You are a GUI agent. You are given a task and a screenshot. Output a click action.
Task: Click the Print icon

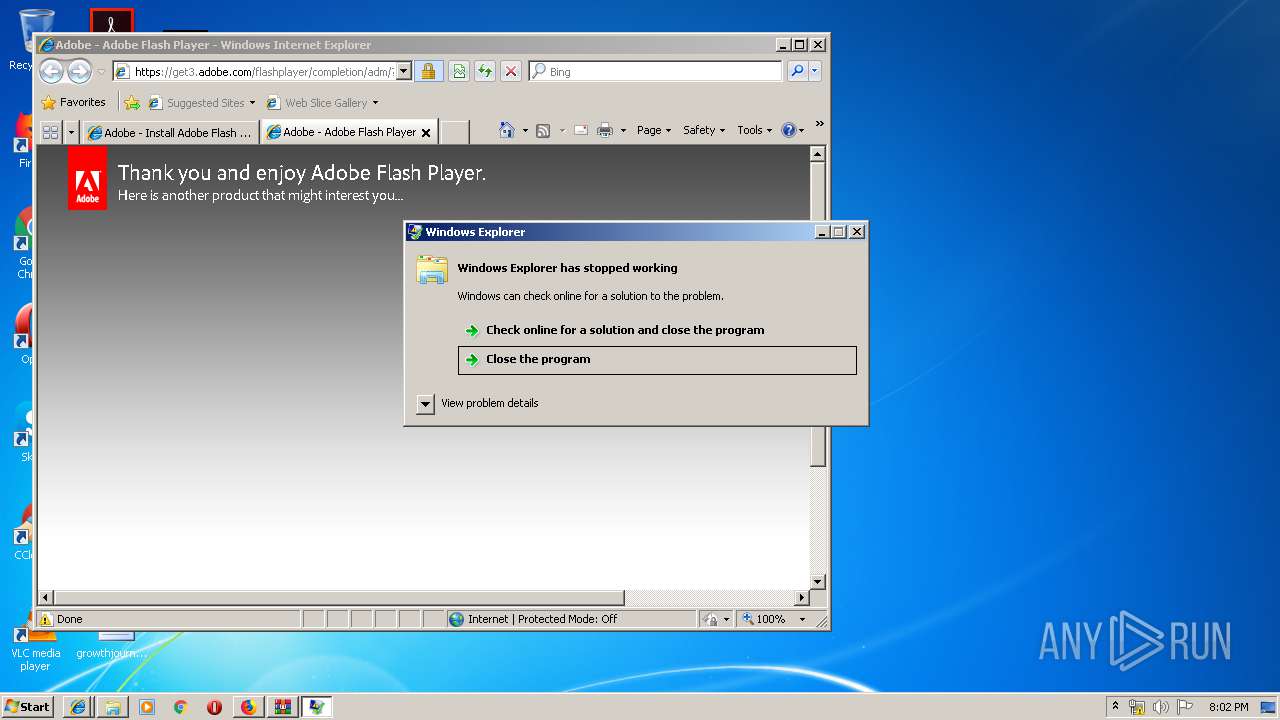[605, 130]
